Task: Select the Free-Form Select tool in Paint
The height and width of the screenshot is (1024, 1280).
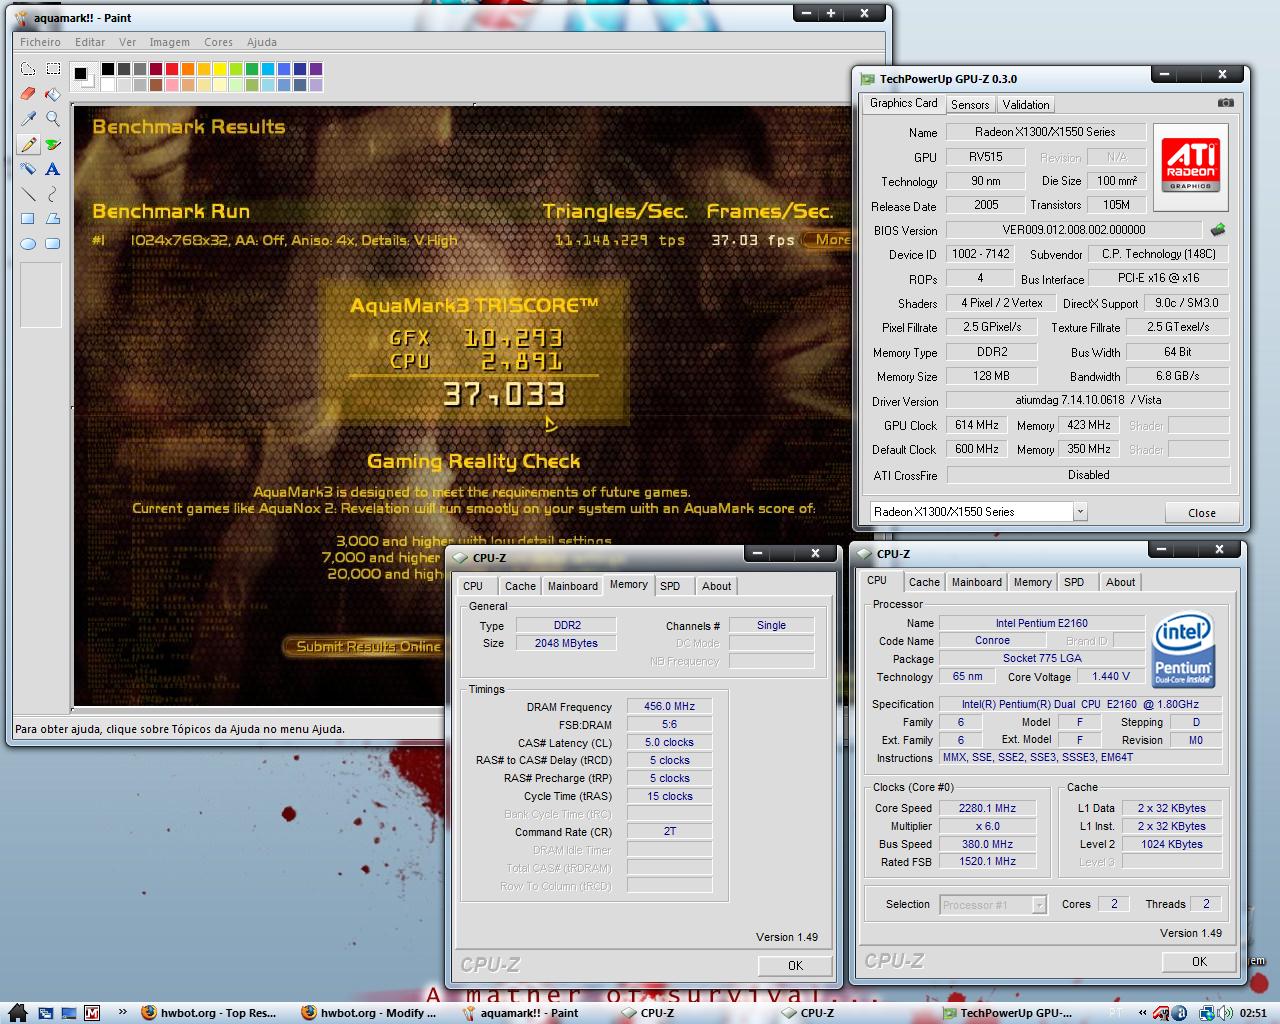Action: 28,69
